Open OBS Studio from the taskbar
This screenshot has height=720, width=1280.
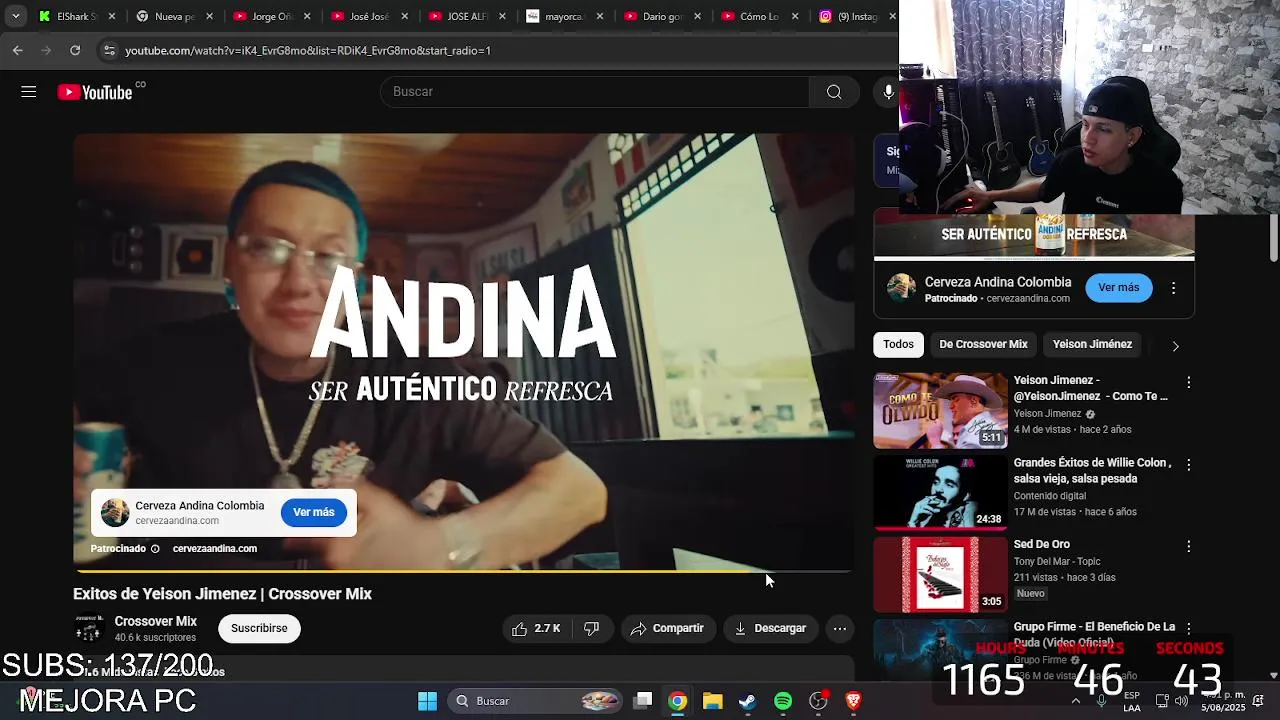tap(819, 701)
